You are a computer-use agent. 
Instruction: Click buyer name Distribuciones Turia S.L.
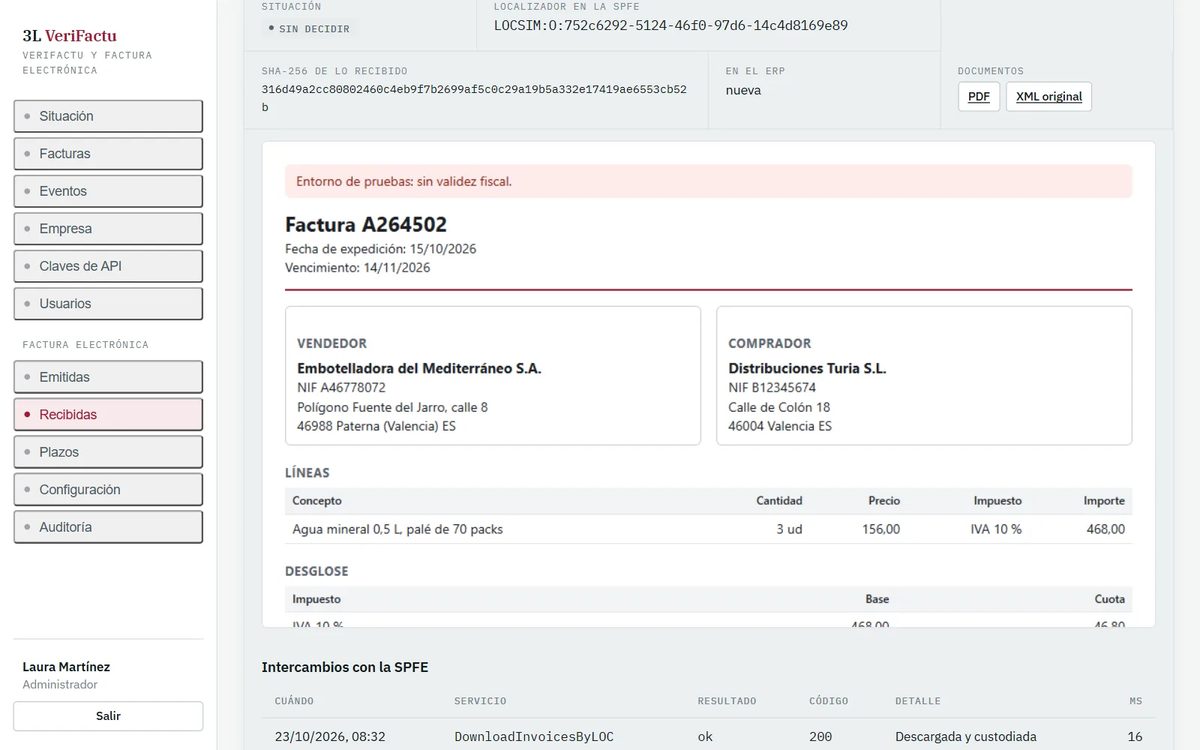[x=807, y=368]
